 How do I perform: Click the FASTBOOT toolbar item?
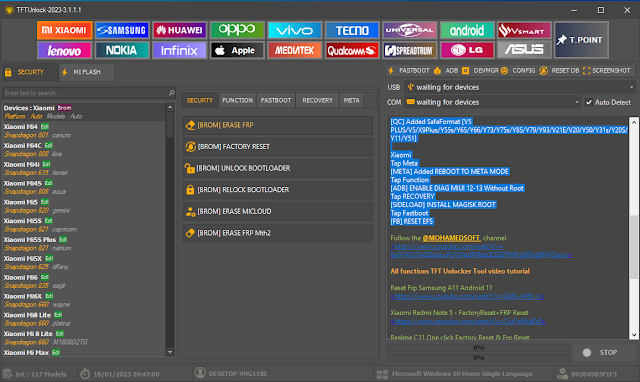(409, 71)
